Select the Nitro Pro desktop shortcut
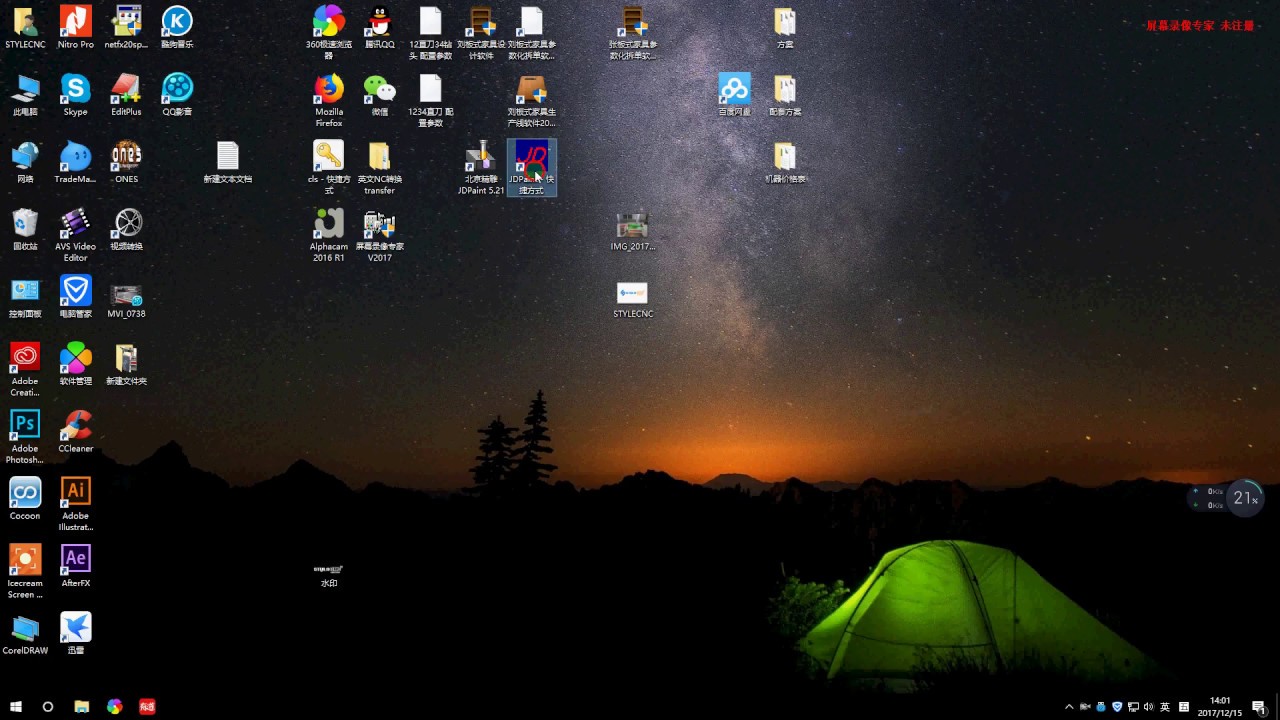The image size is (1280, 720). coord(75,22)
